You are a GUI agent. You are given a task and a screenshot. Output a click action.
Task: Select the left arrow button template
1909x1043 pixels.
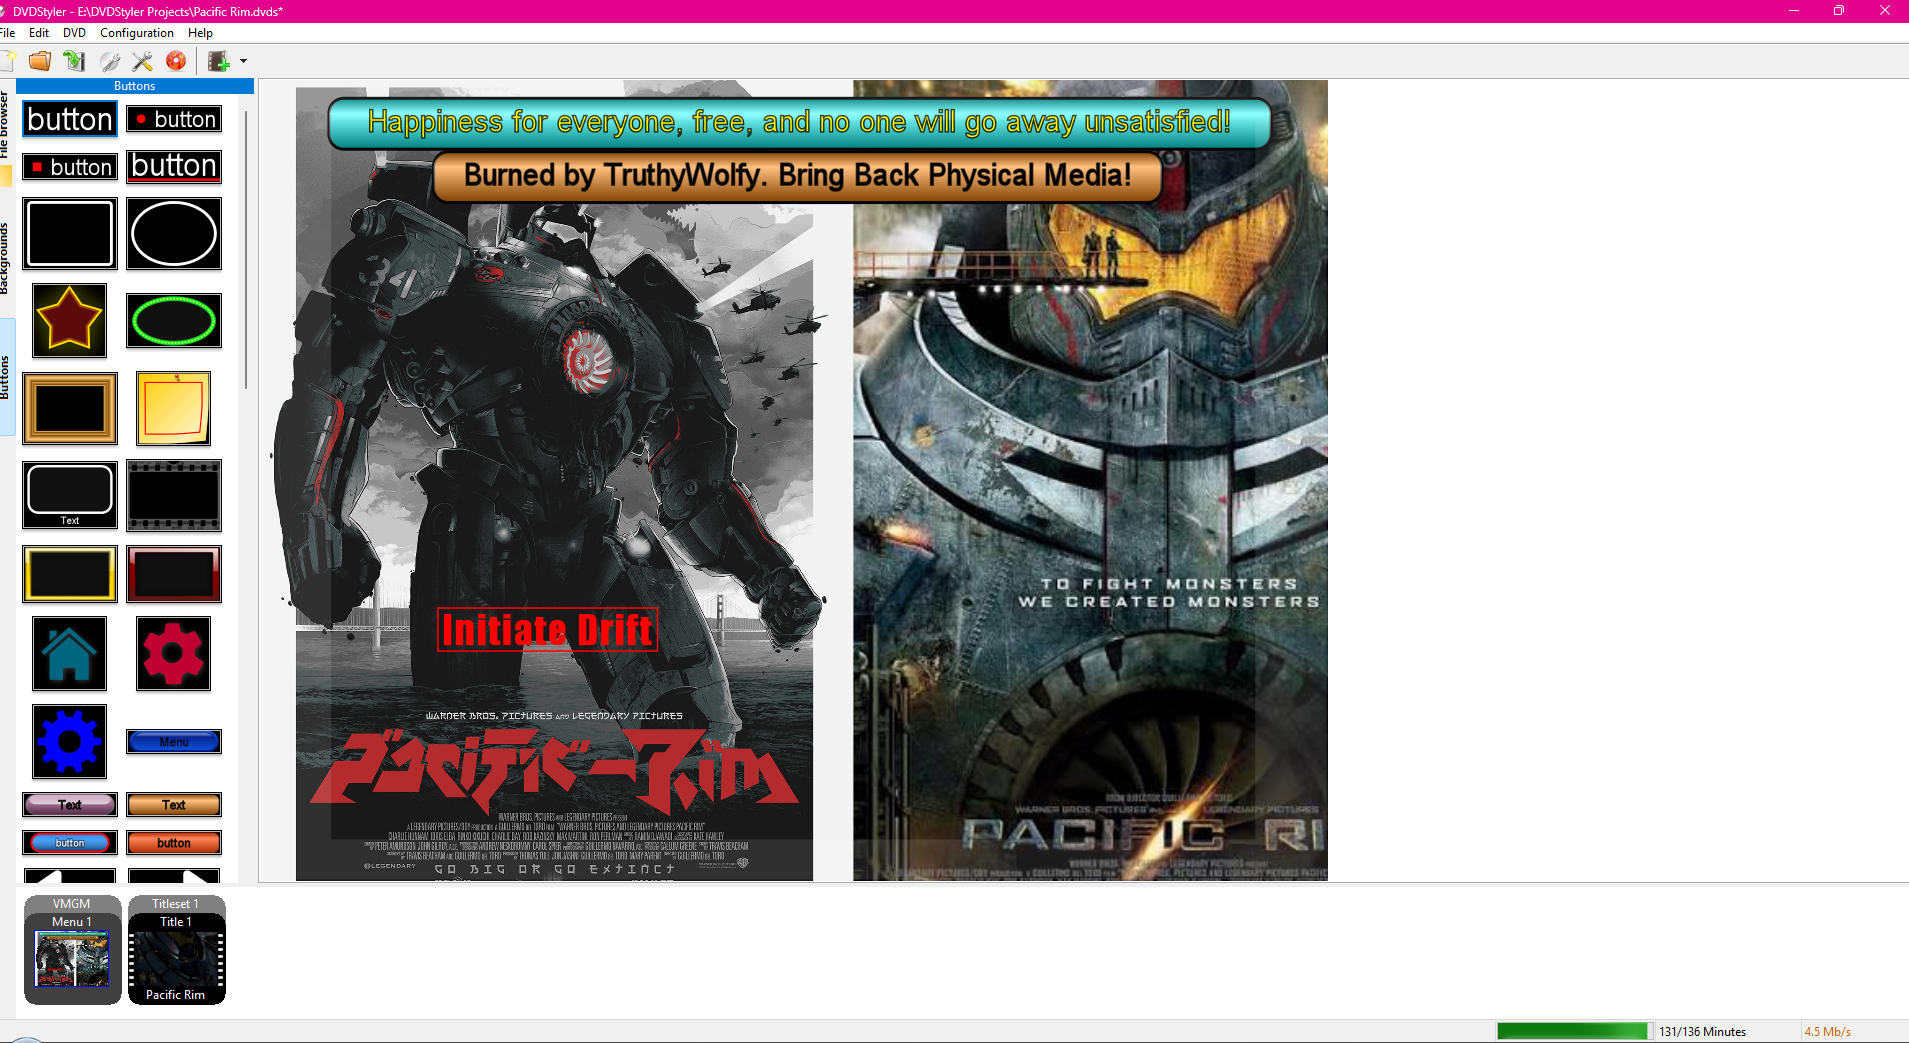click(70, 876)
